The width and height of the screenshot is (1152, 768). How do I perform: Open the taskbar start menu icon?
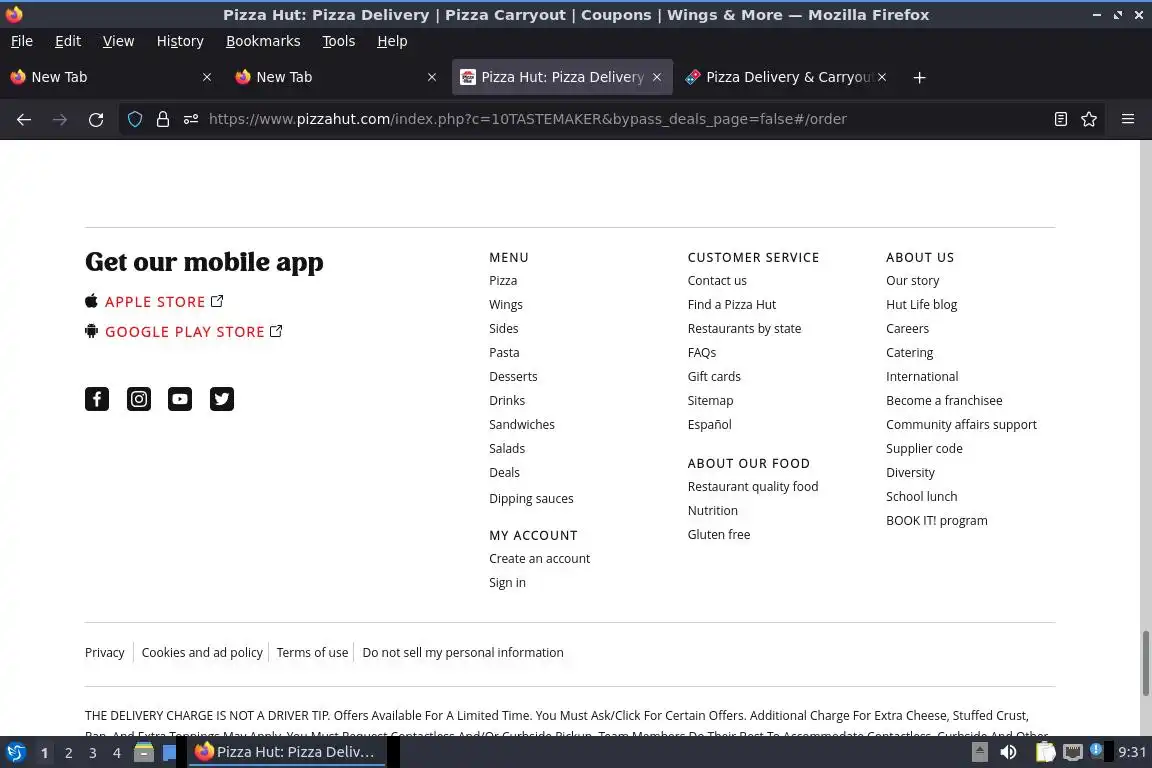coord(15,752)
